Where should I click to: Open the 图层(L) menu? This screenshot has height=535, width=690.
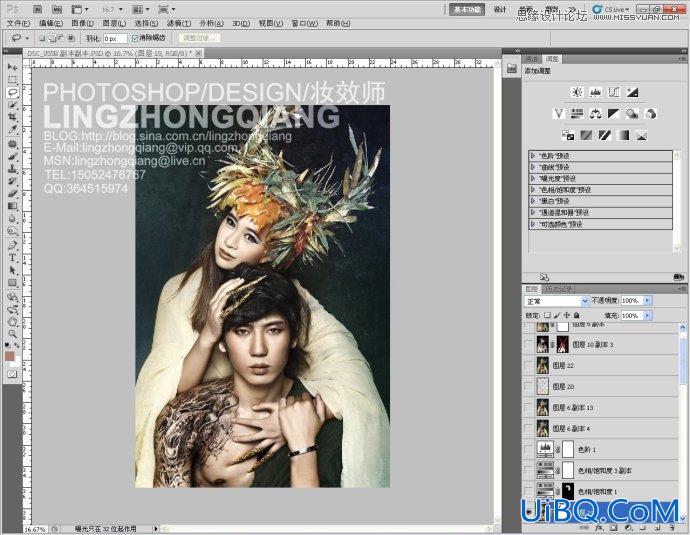coord(114,23)
